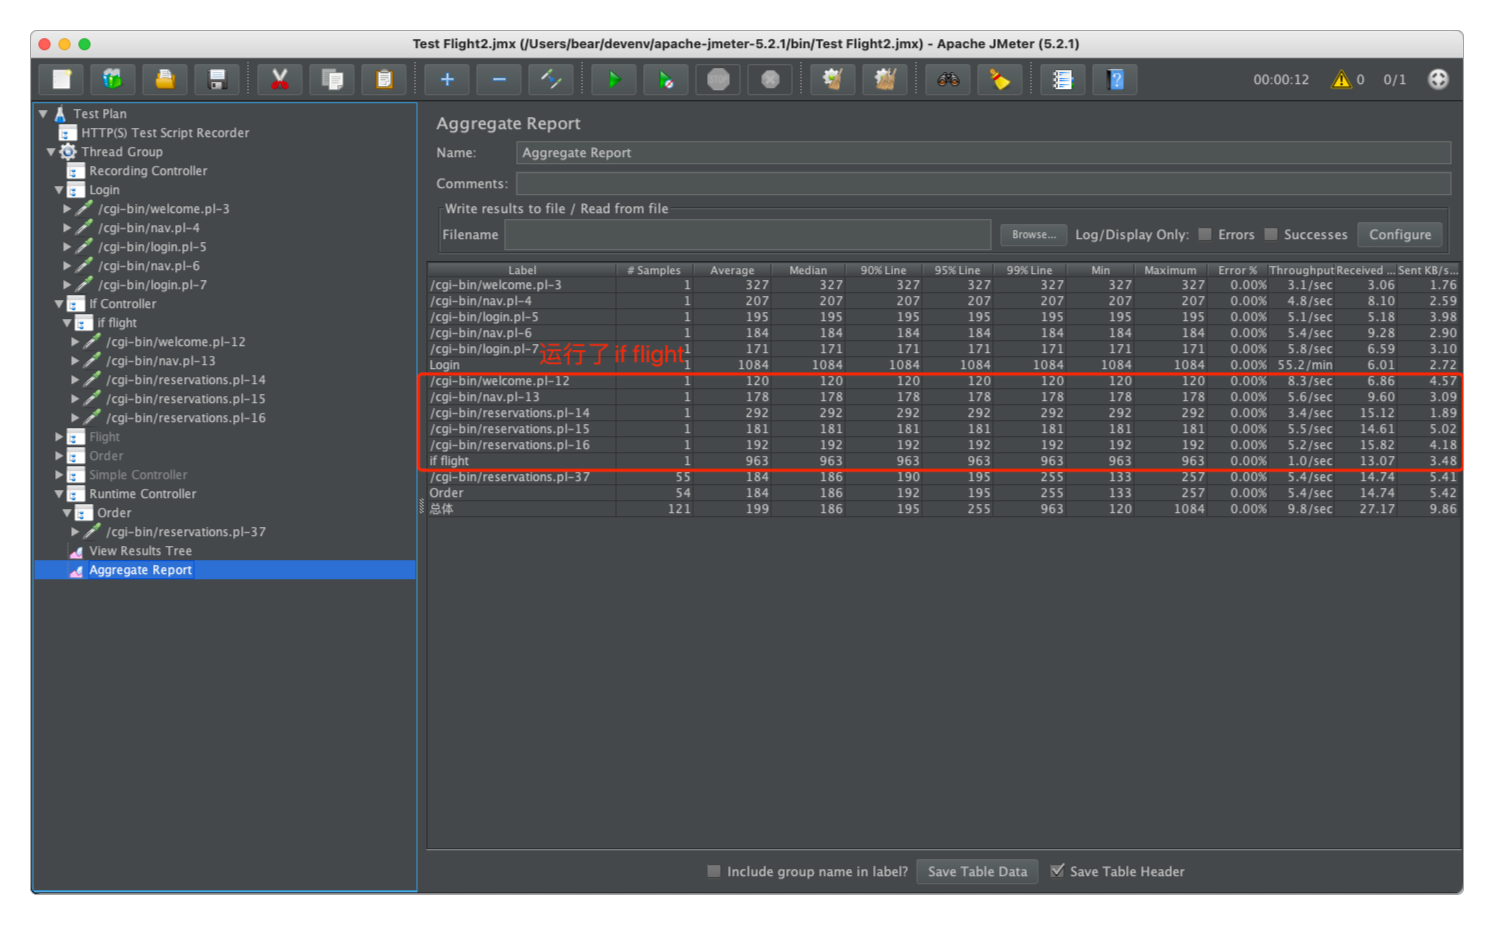Toggle the Errors only checkbox
Image resolution: width=1494 pixels, height=925 pixels.
coord(1205,234)
